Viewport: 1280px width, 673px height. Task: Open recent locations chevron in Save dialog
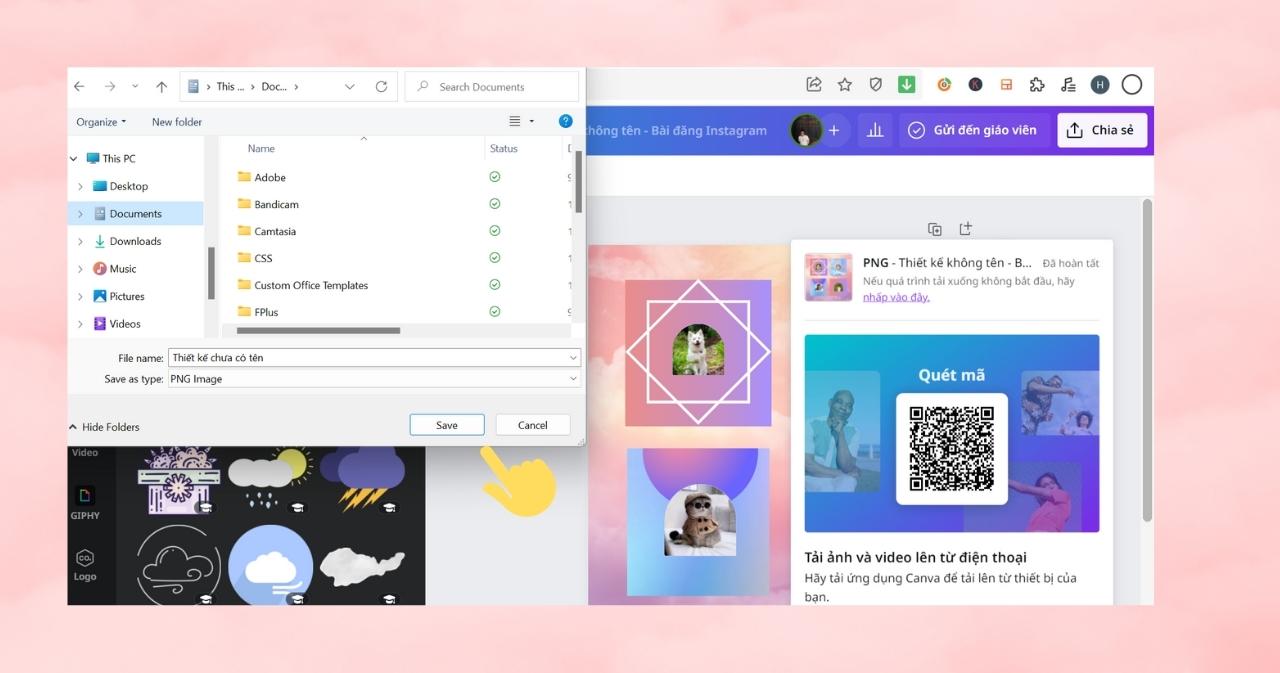coord(135,87)
